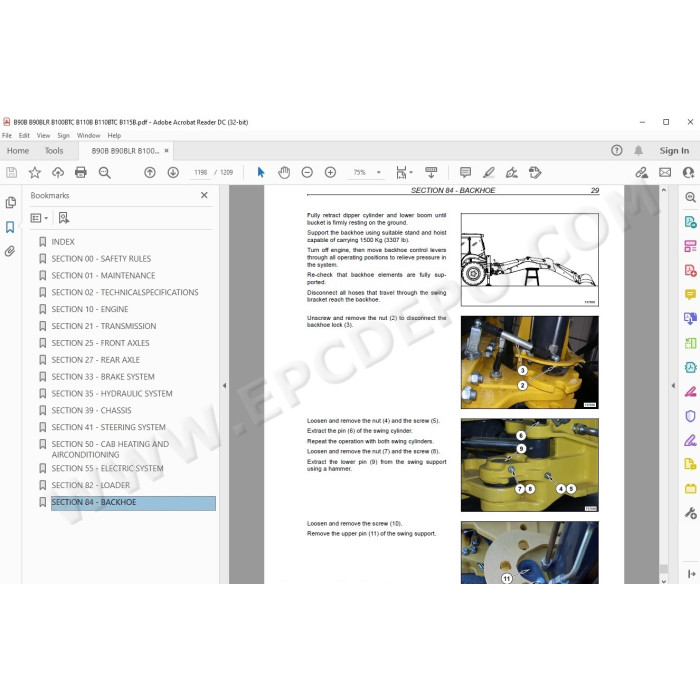Open the File menu

click(7, 135)
